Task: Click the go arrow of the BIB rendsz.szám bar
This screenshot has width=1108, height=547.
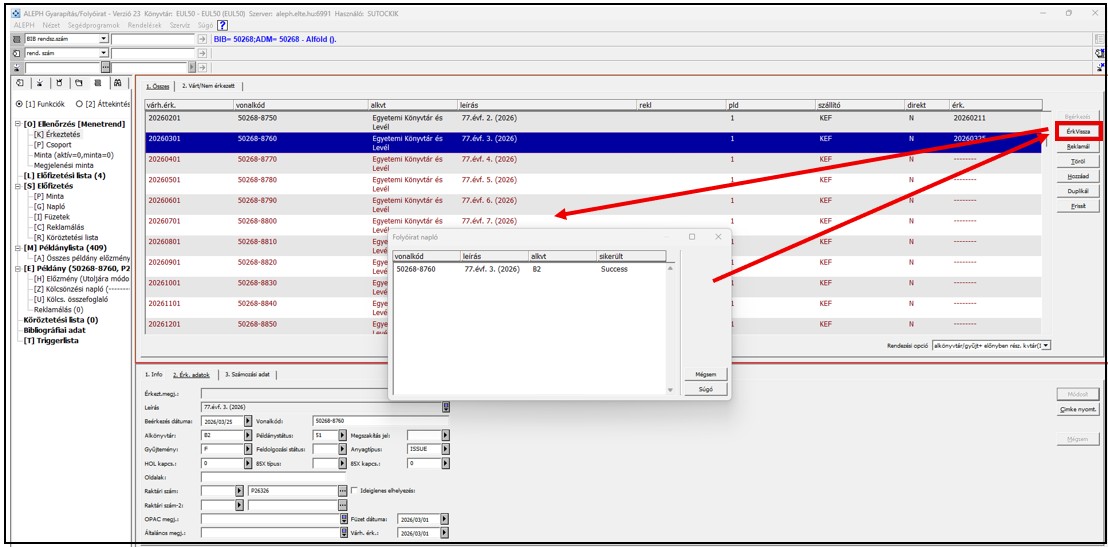Action: coord(201,39)
